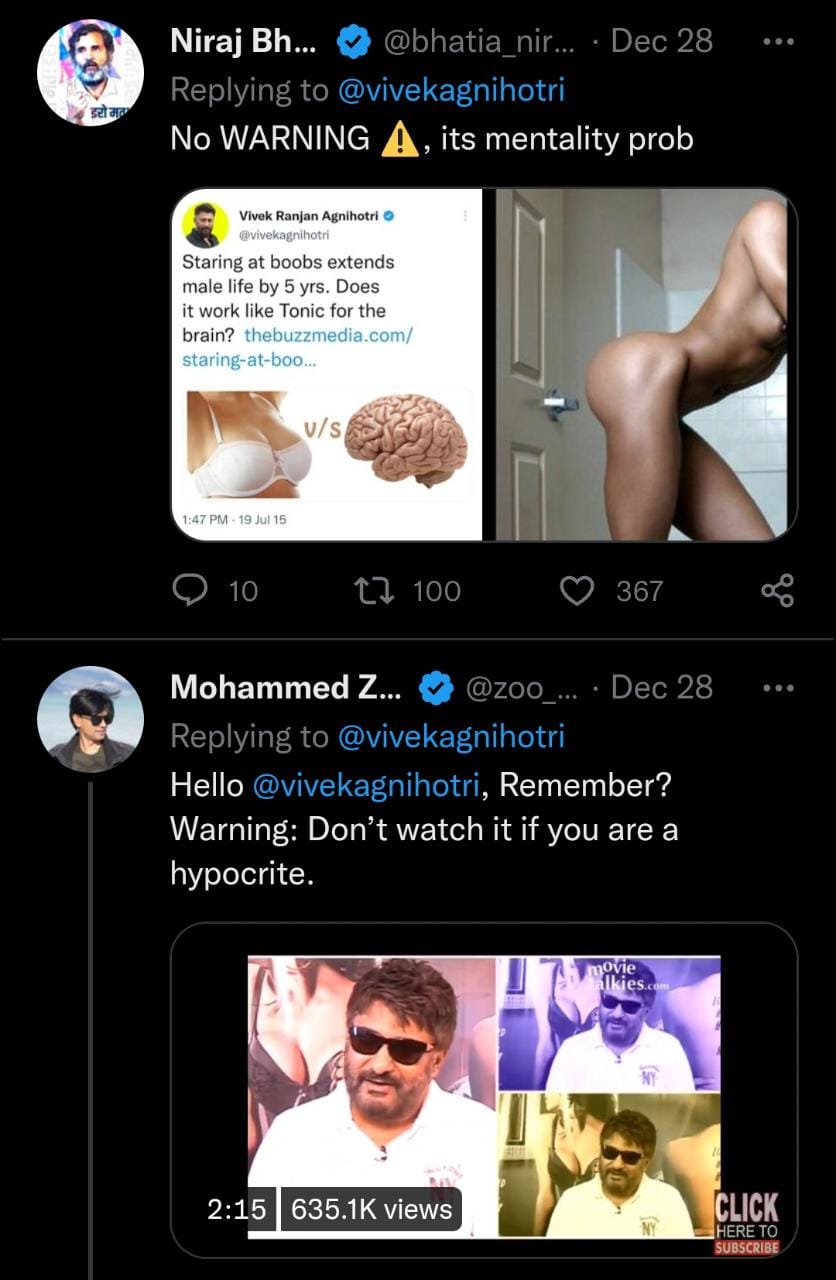Open the @vivekagnihotri link in Niraj's reply
The height and width of the screenshot is (1280, 836).
coord(452,90)
